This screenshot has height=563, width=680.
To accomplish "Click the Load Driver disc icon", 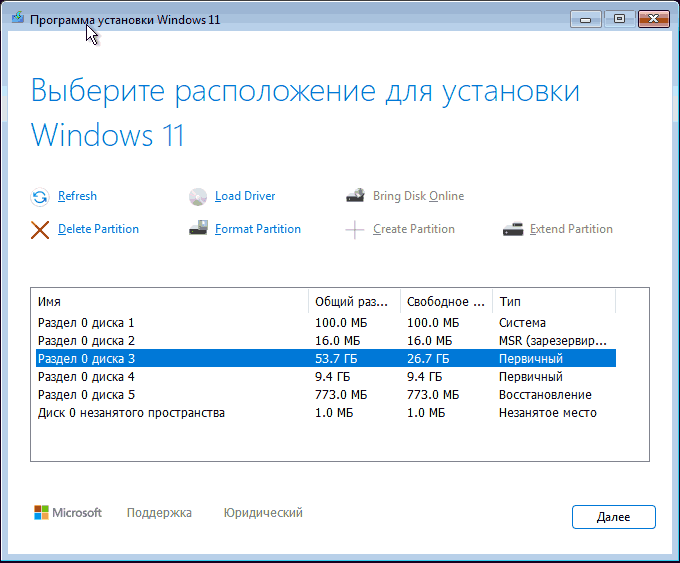I will click(198, 197).
